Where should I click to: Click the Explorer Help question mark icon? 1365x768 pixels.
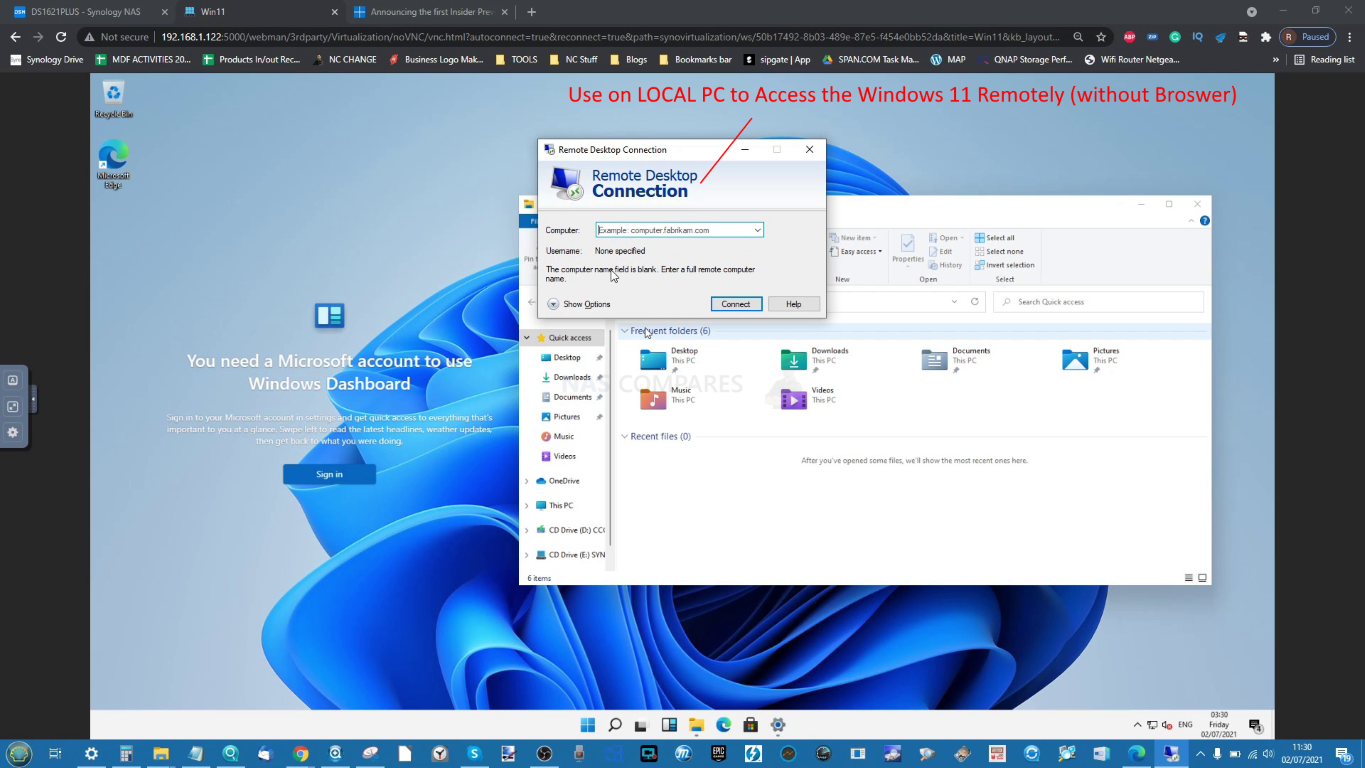[x=1204, y=222]
